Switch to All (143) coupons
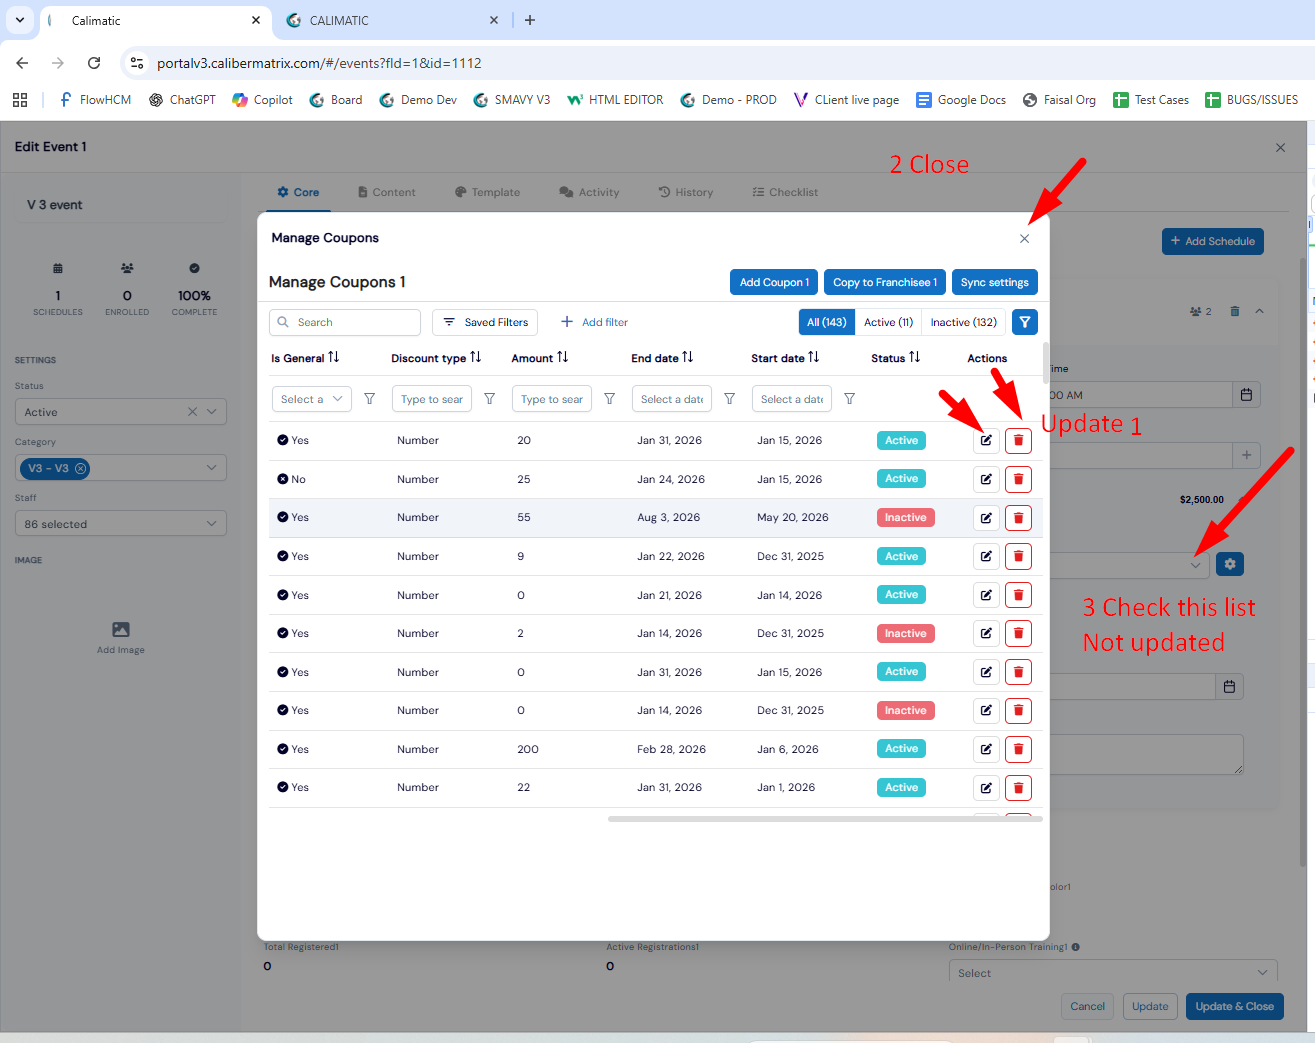 [x=827, y=322]
